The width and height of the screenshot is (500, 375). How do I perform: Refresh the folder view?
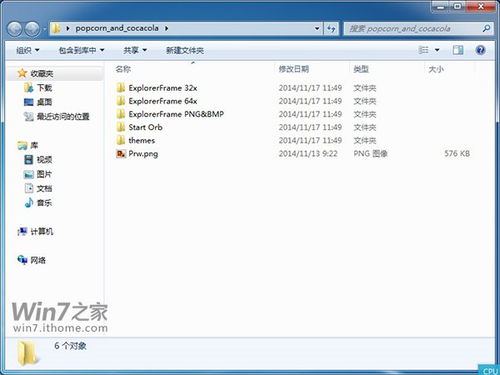point(331,29)
